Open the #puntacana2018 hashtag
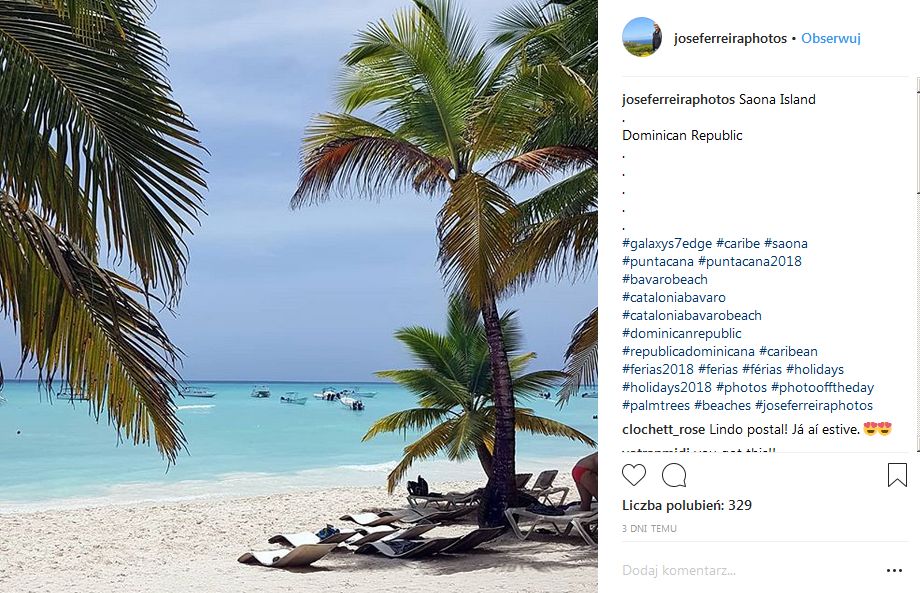Viewport: 920px width, 593px height. coord(750,261)
